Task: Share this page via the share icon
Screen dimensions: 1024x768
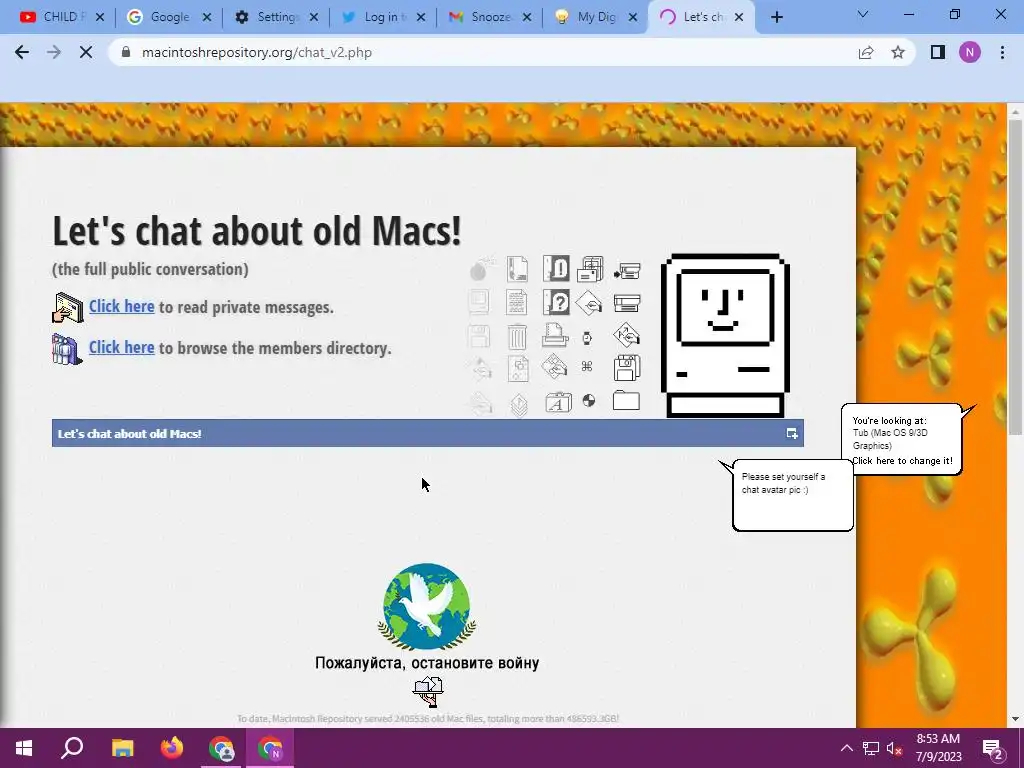Action: [x=866, y=52]
